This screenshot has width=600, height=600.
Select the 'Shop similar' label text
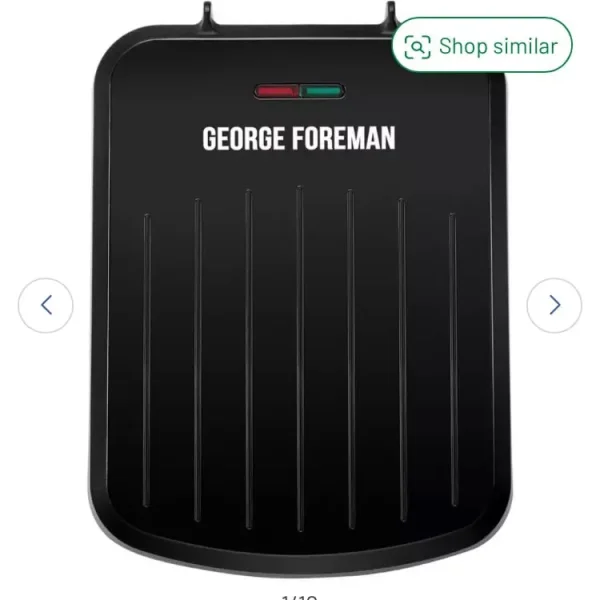click(x=498, y=46)
